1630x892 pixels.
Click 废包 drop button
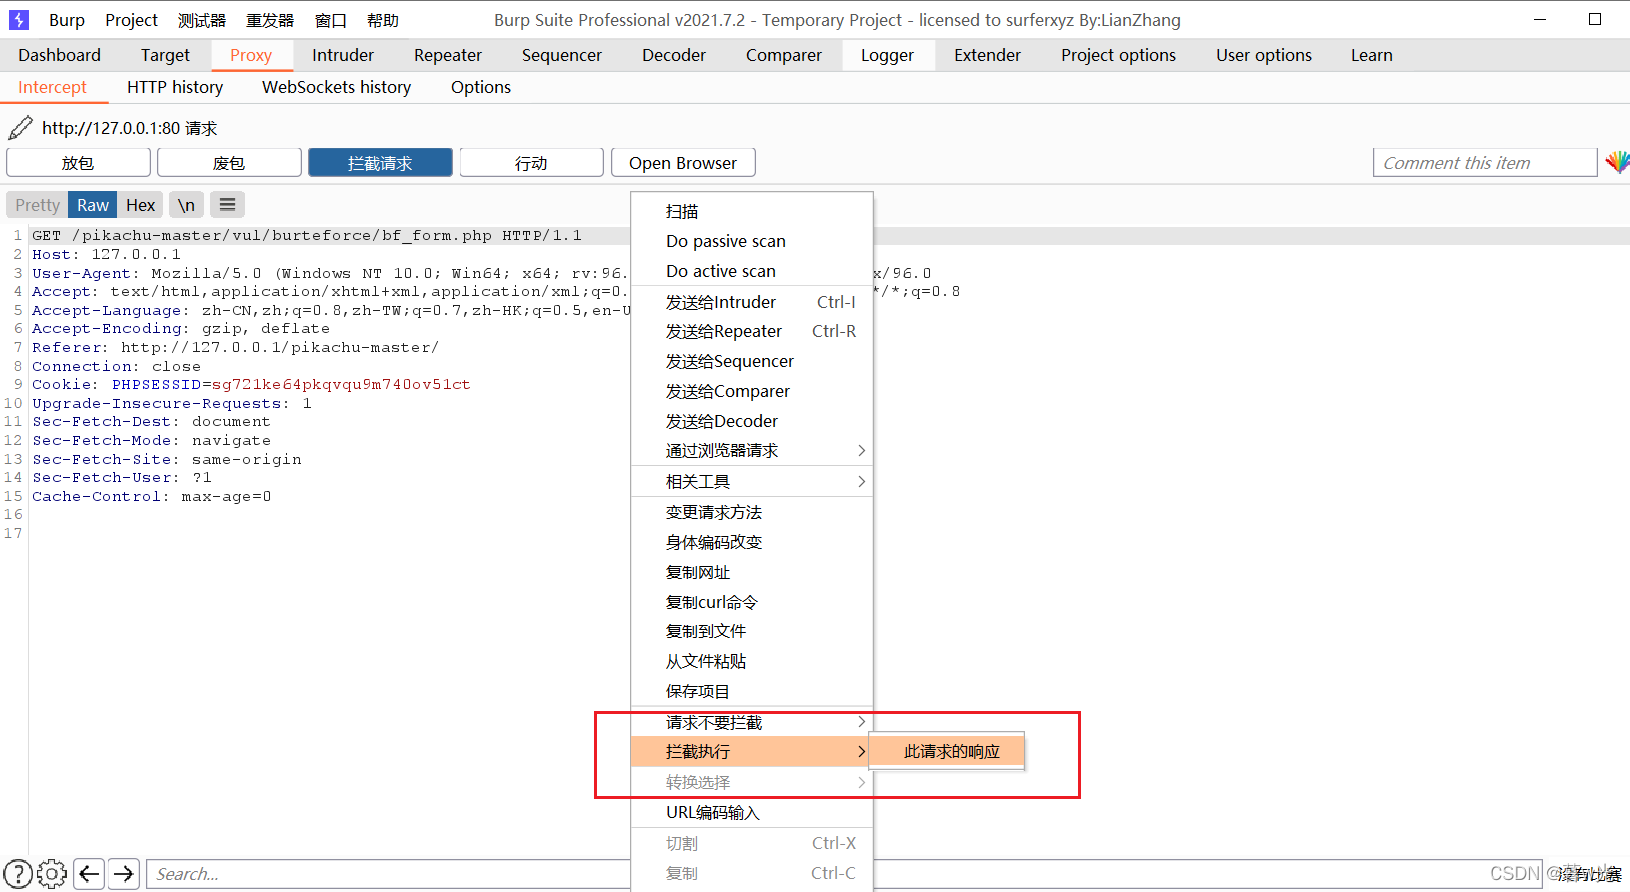(x=229, y=163)
